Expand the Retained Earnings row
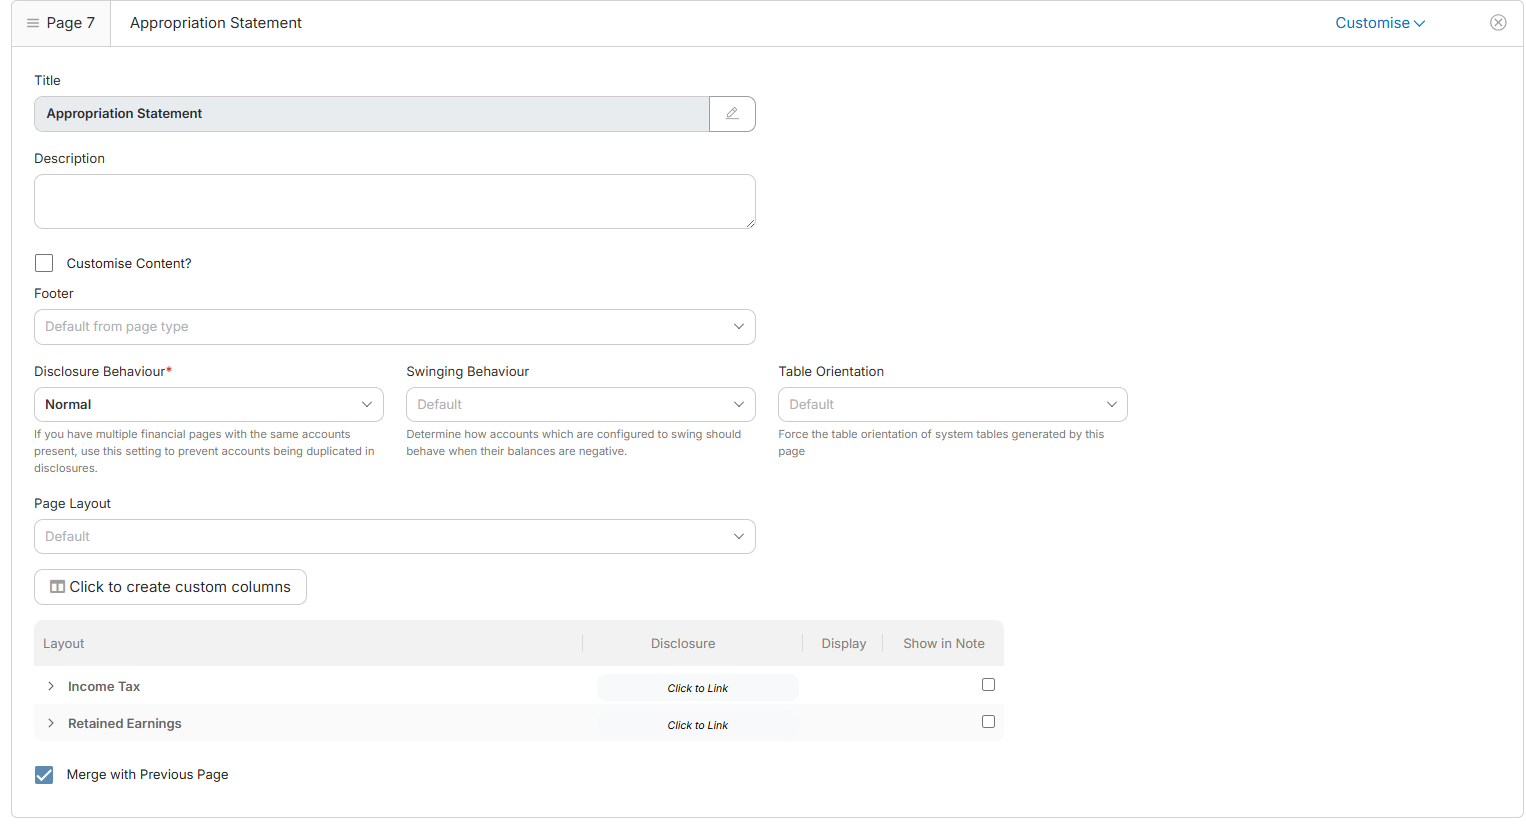The image size is (1526, 824). coord(51,724)
